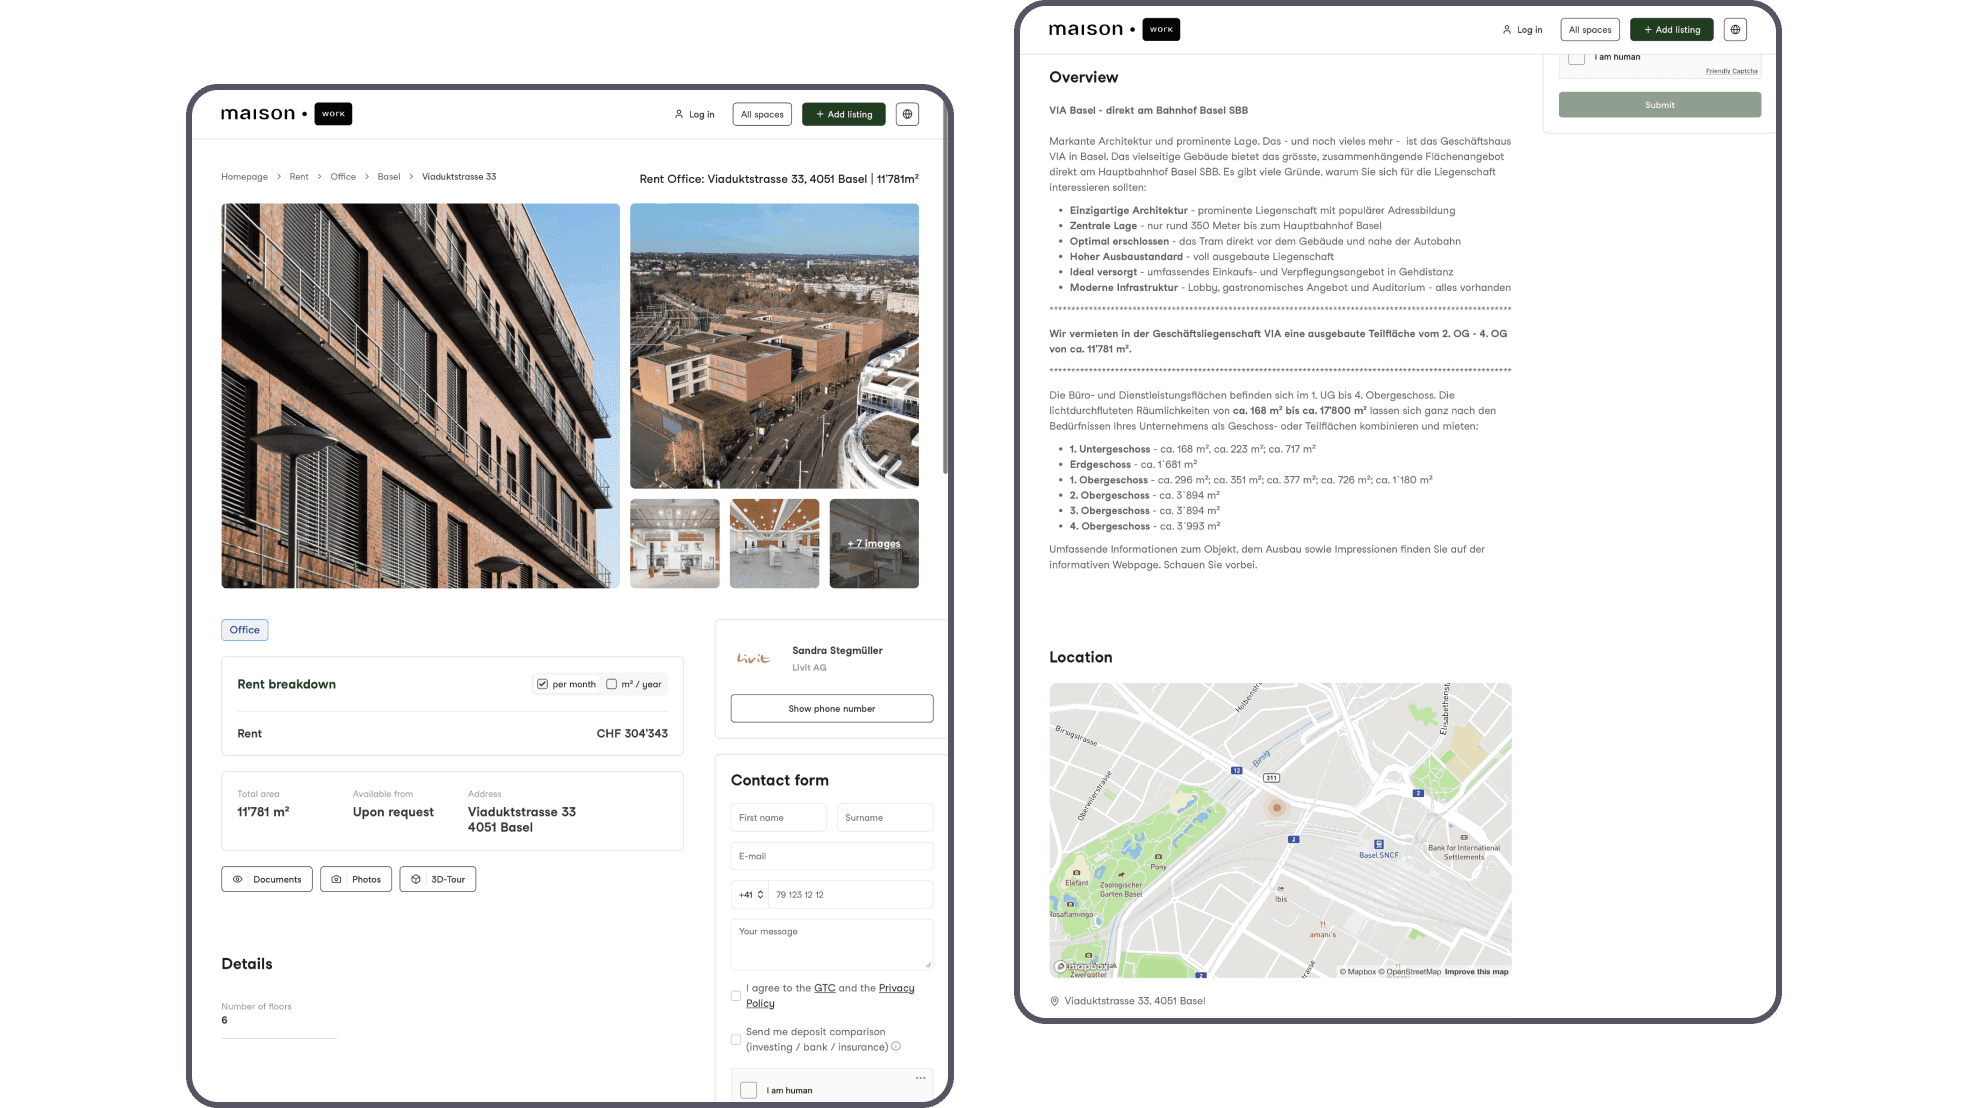The image size is (1968, 1108).
Task: Click the Sandra Stegmüller contact name
Action: point(837,650)
